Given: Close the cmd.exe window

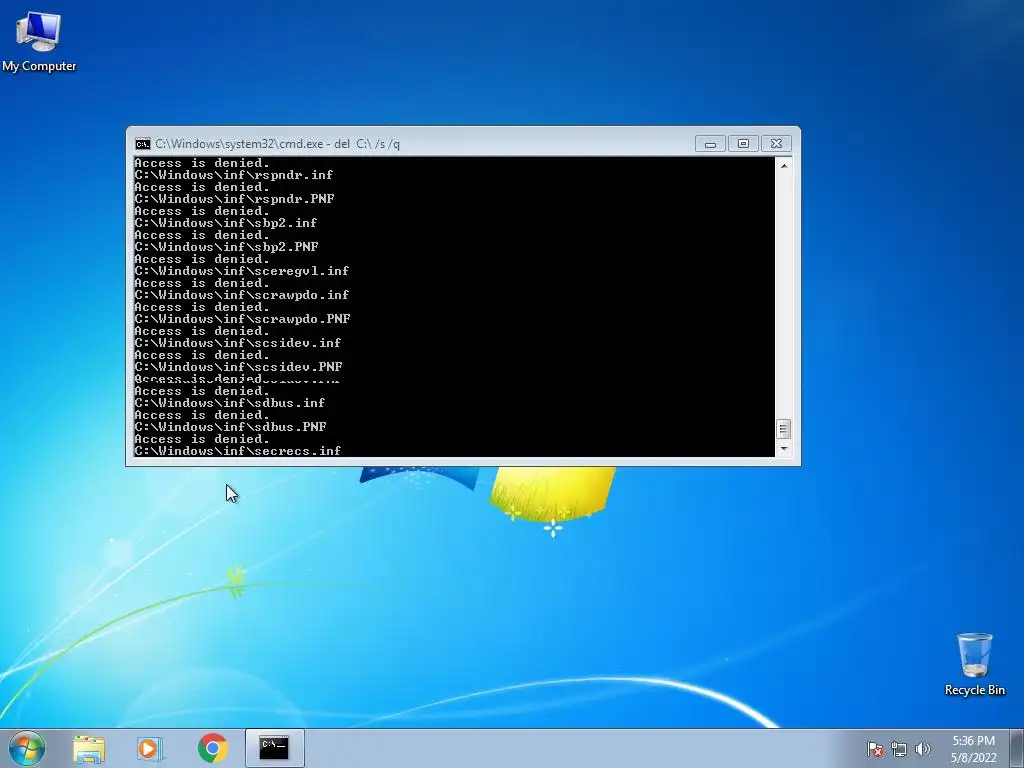Looking at the screenshot, I should pos(776,144).
